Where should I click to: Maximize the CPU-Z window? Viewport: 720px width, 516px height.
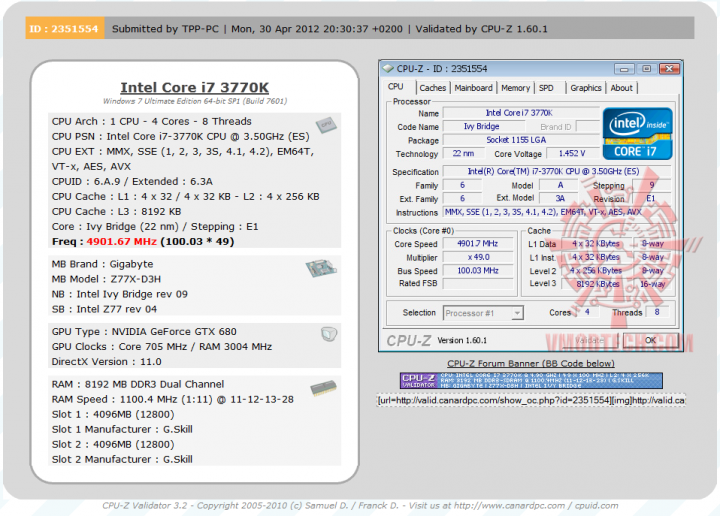647,69
